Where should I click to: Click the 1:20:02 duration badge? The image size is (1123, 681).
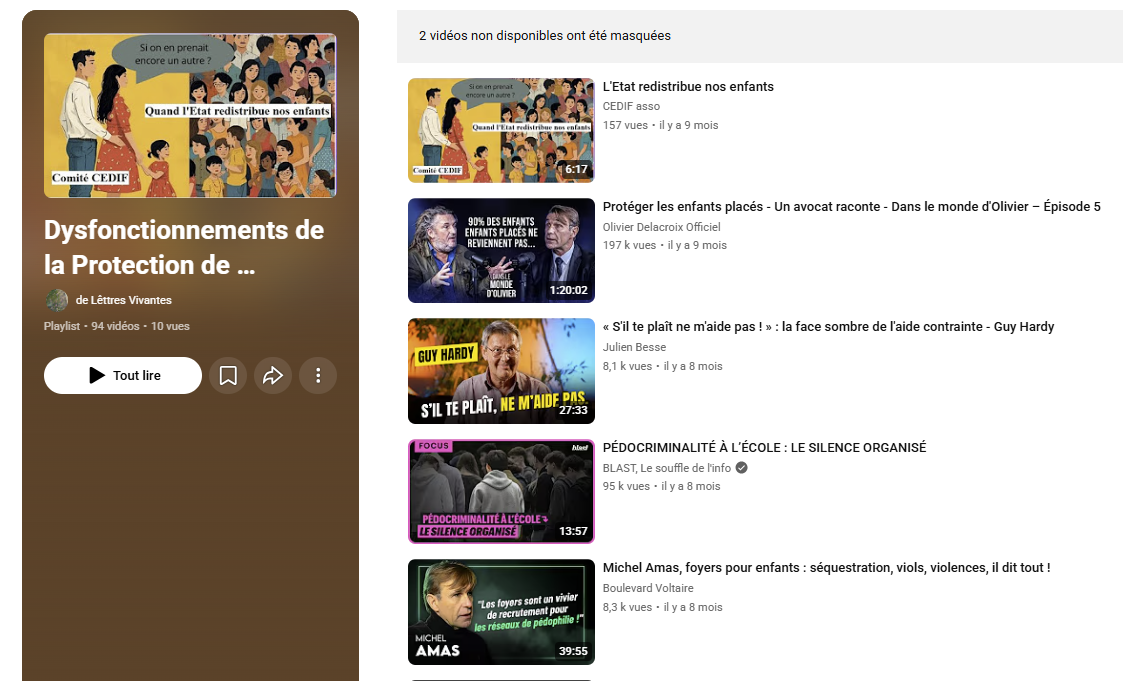[x=569, y=290]
